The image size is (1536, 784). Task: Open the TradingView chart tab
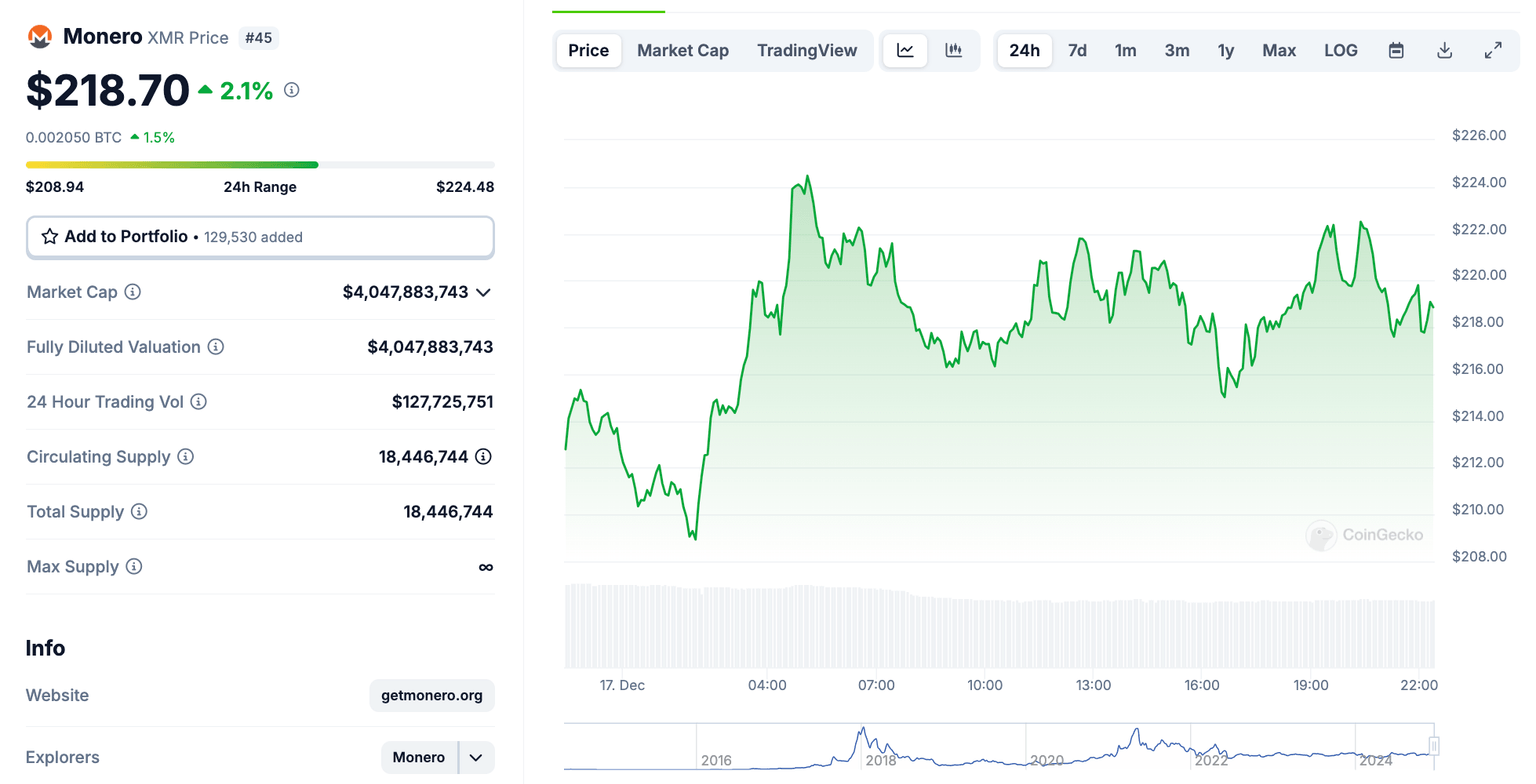806,50
